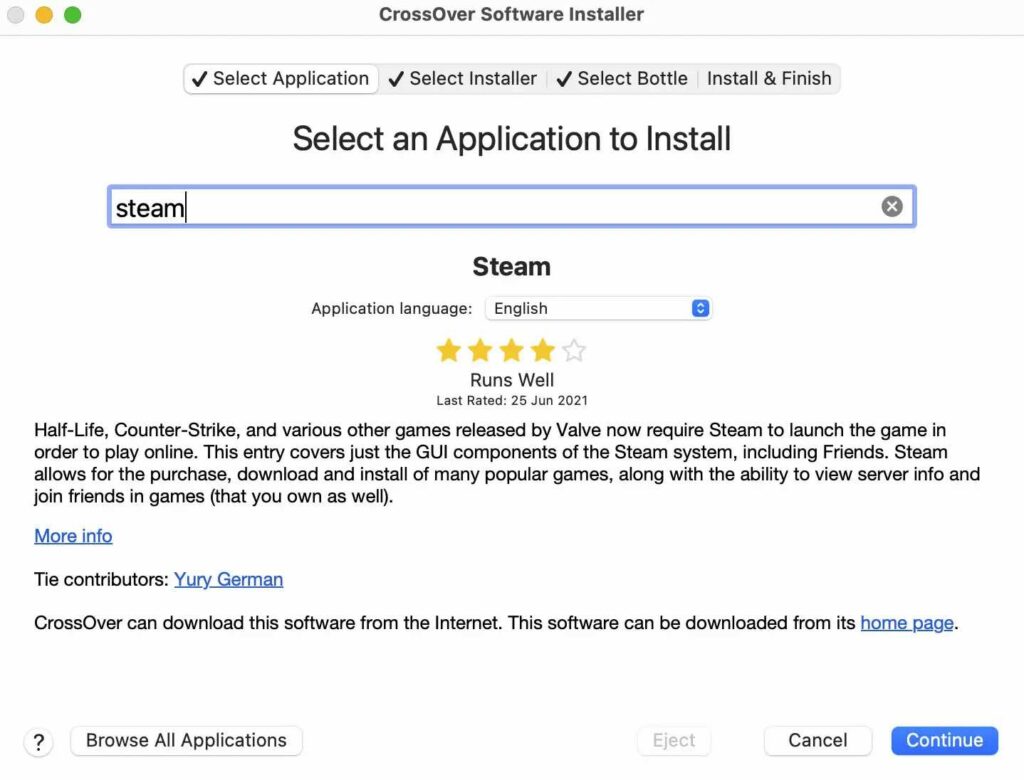Open the help question mark button
1024x780 pixels.
39,741
